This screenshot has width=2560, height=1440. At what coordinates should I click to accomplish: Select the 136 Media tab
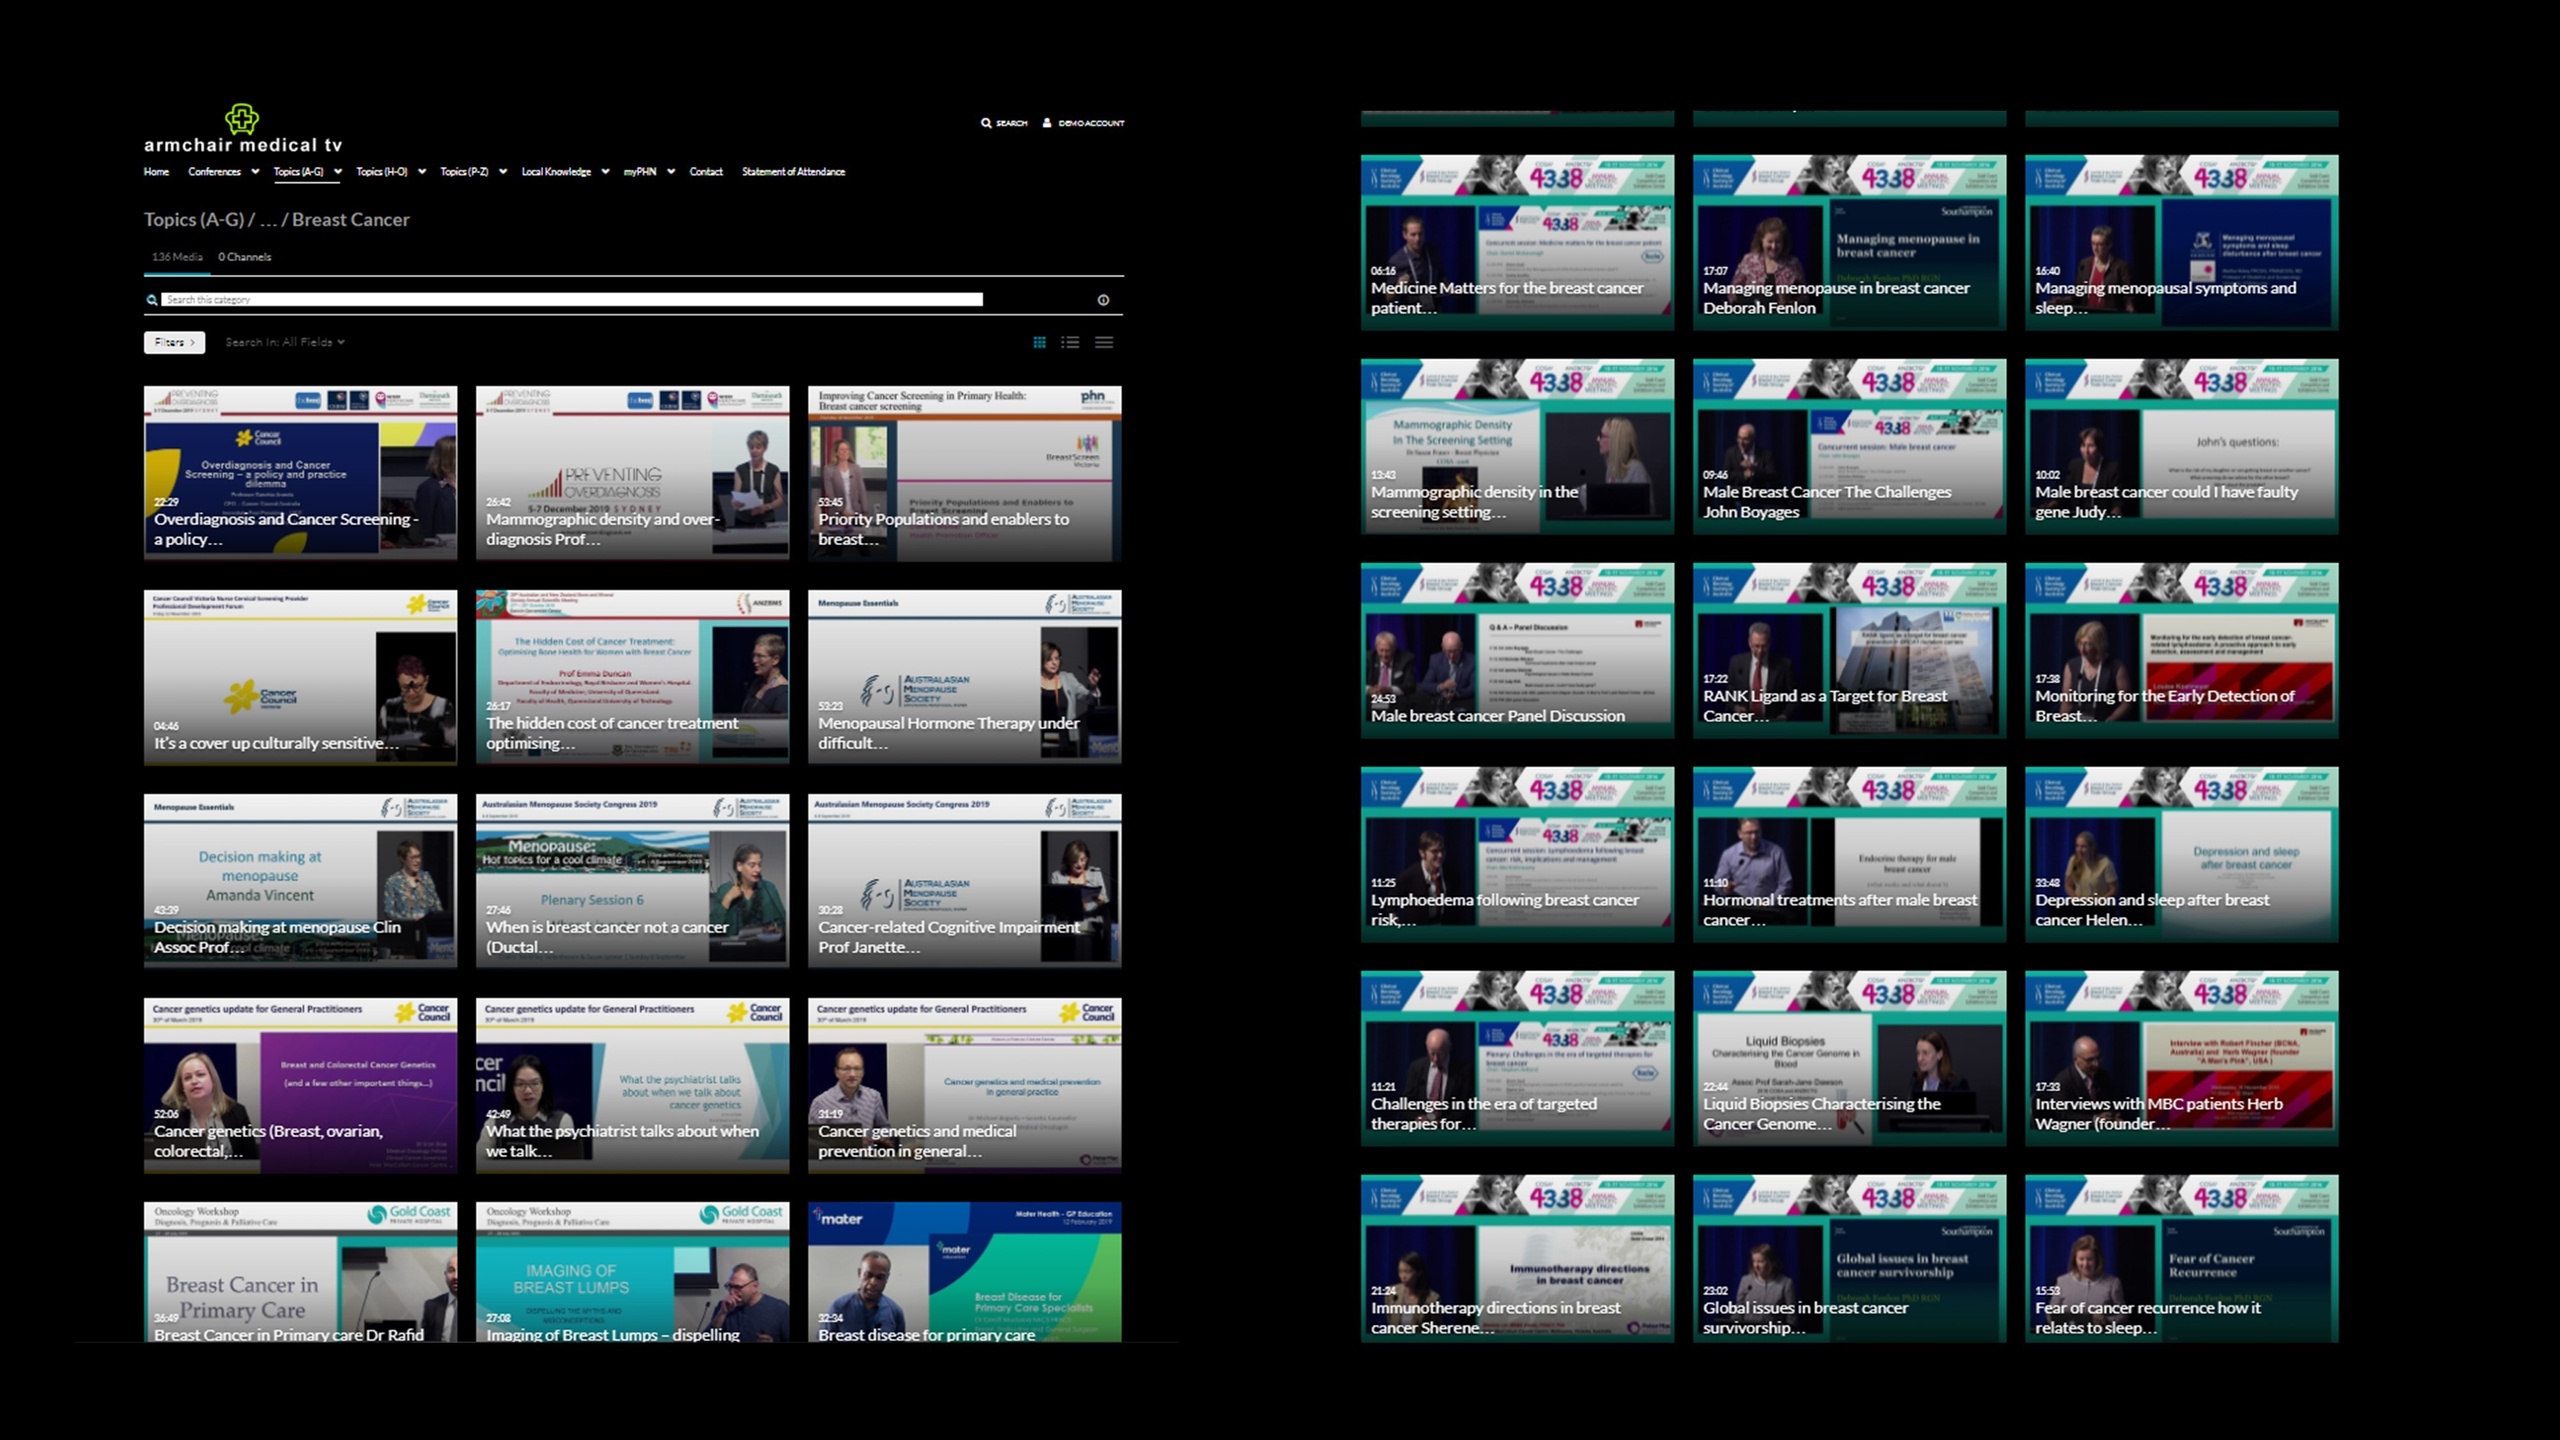coord(177,257)
